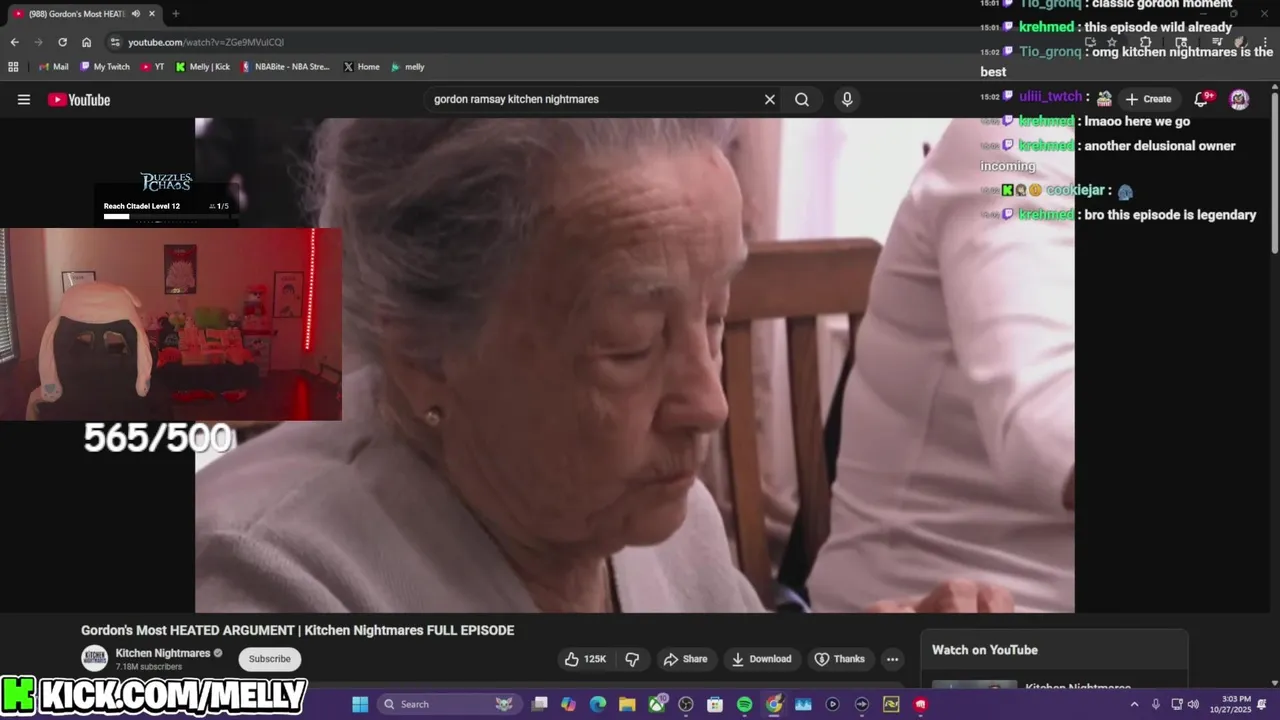1280x720 pixels.
Task: Open OBS Studio from the taskbar
Action: (x=686, y=704)
